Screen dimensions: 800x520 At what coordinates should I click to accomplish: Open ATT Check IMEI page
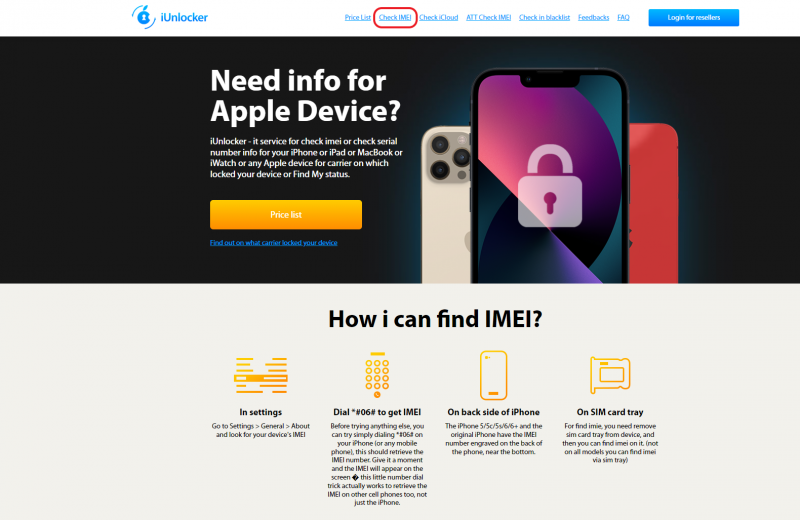488,17
